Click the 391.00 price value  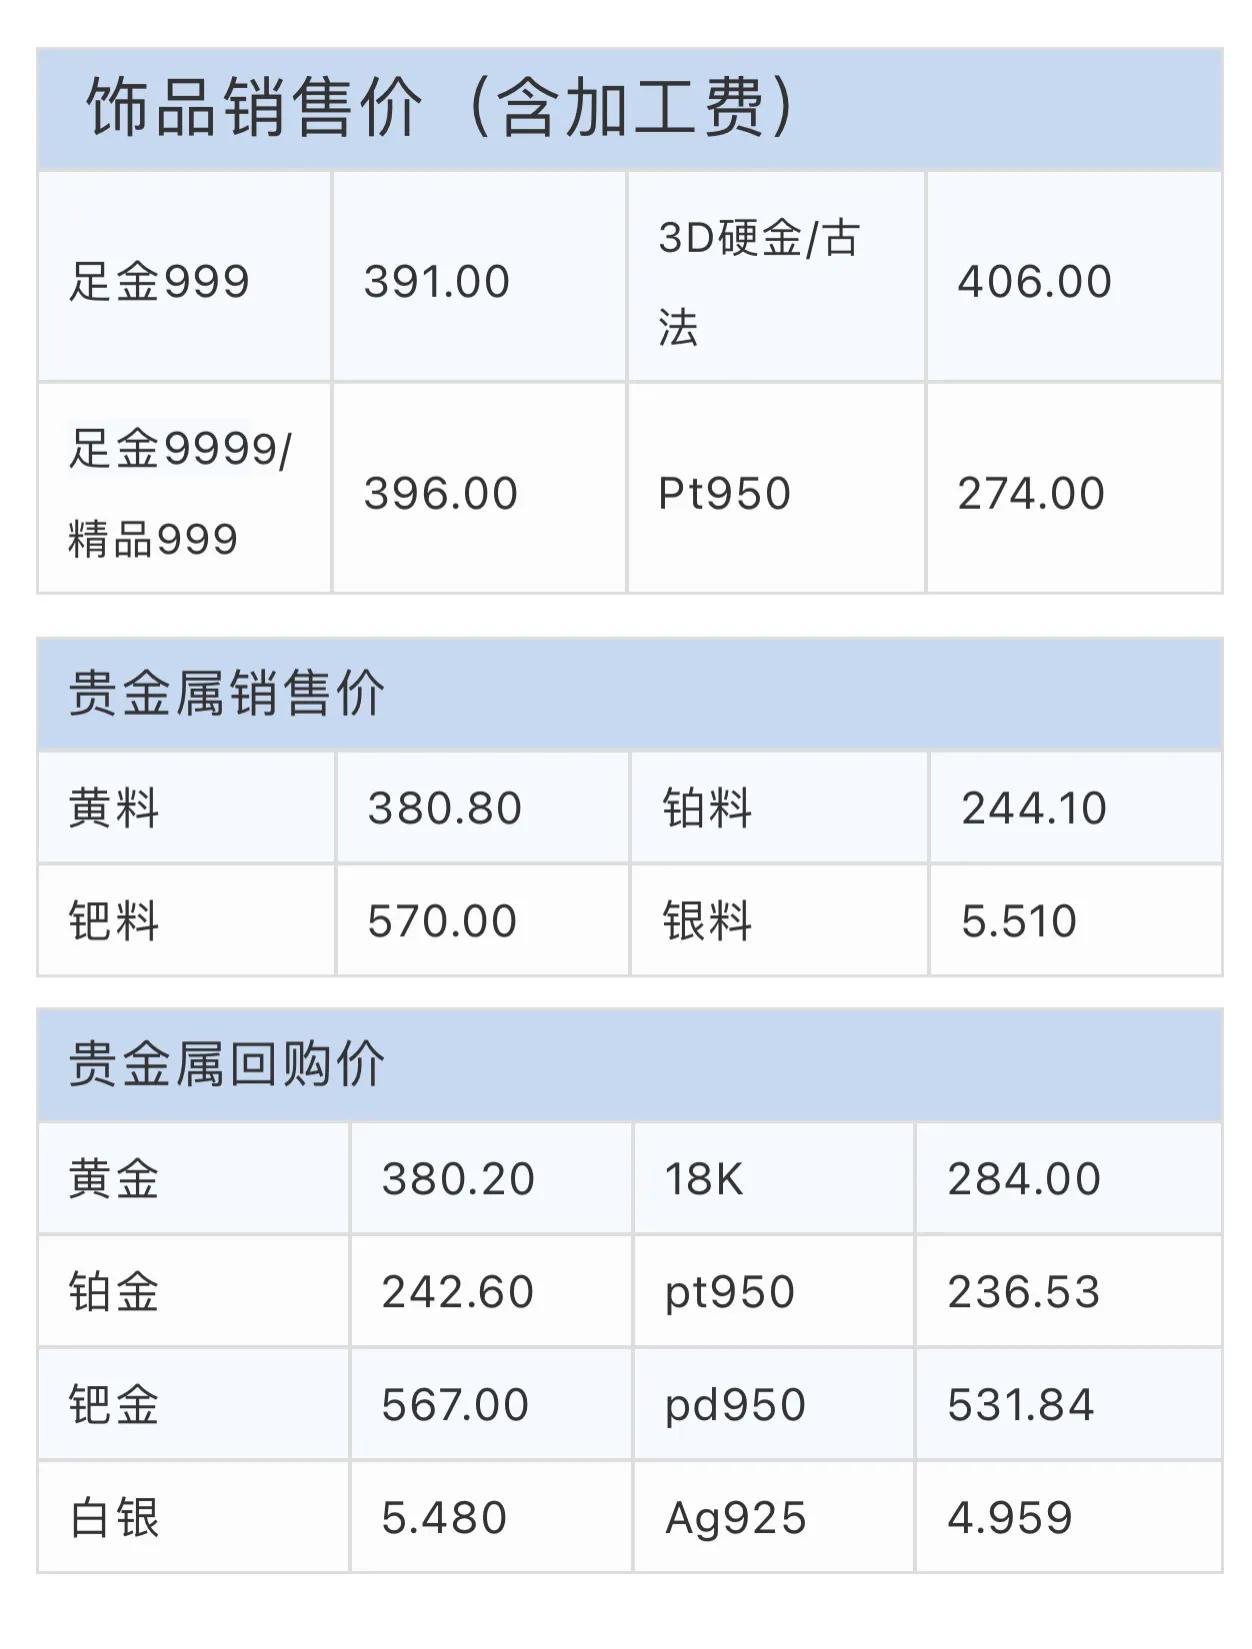pyautogui.click(x=437, y=281)
